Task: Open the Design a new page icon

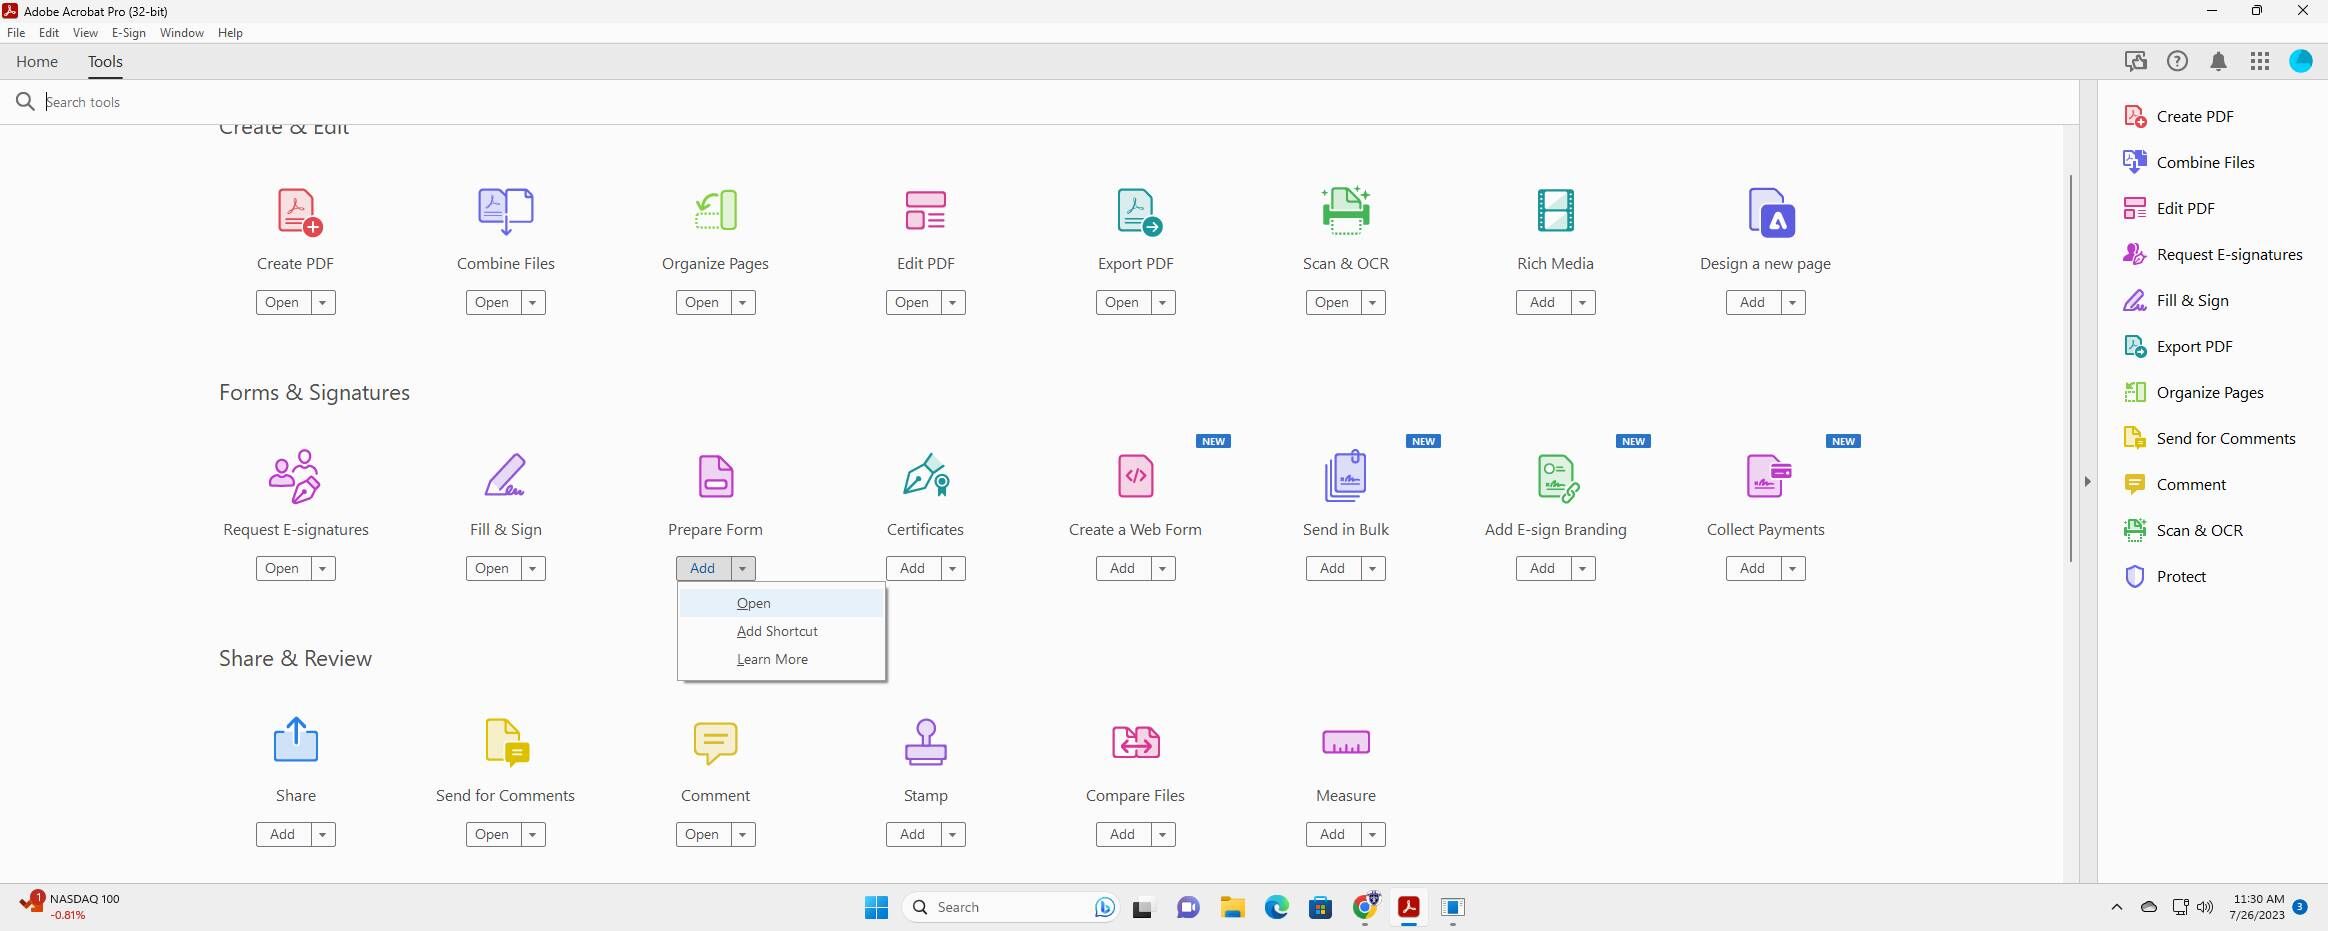Action: pos(1770,212)
